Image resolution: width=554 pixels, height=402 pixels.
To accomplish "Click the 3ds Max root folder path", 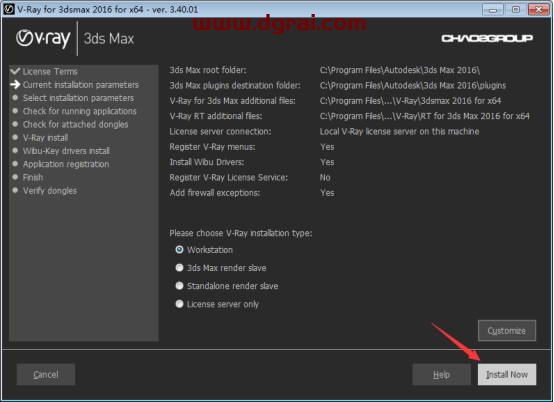I will pos(400,70).
